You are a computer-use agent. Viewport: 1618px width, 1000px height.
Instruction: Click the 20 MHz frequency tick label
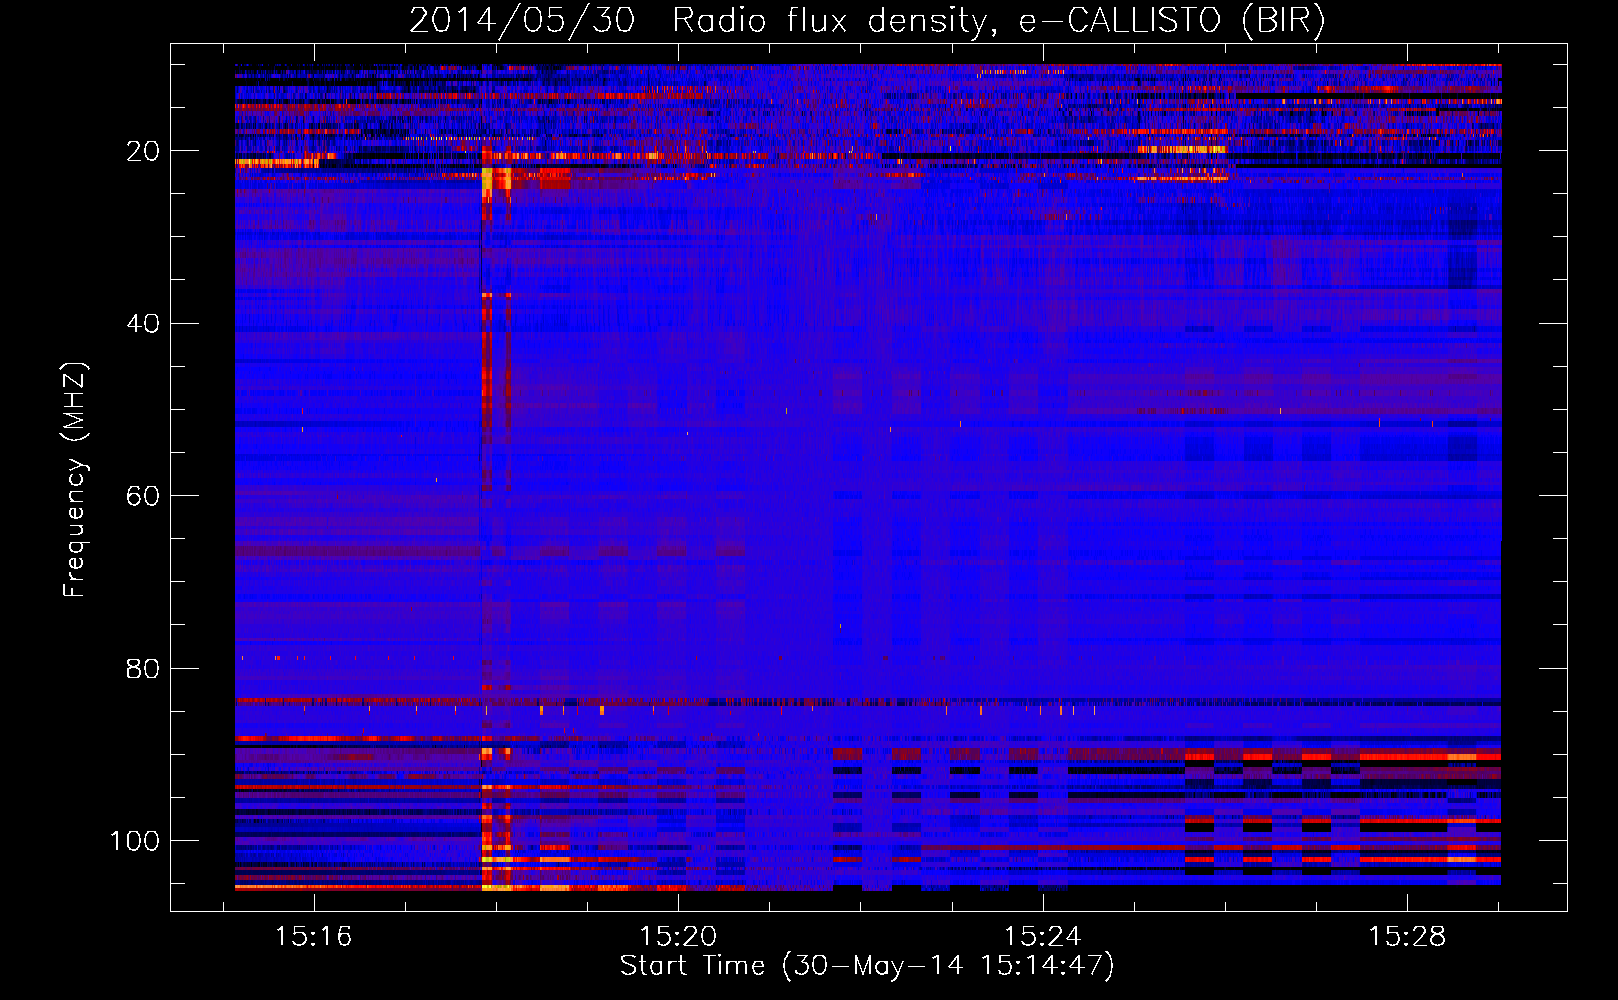point(143,151)
